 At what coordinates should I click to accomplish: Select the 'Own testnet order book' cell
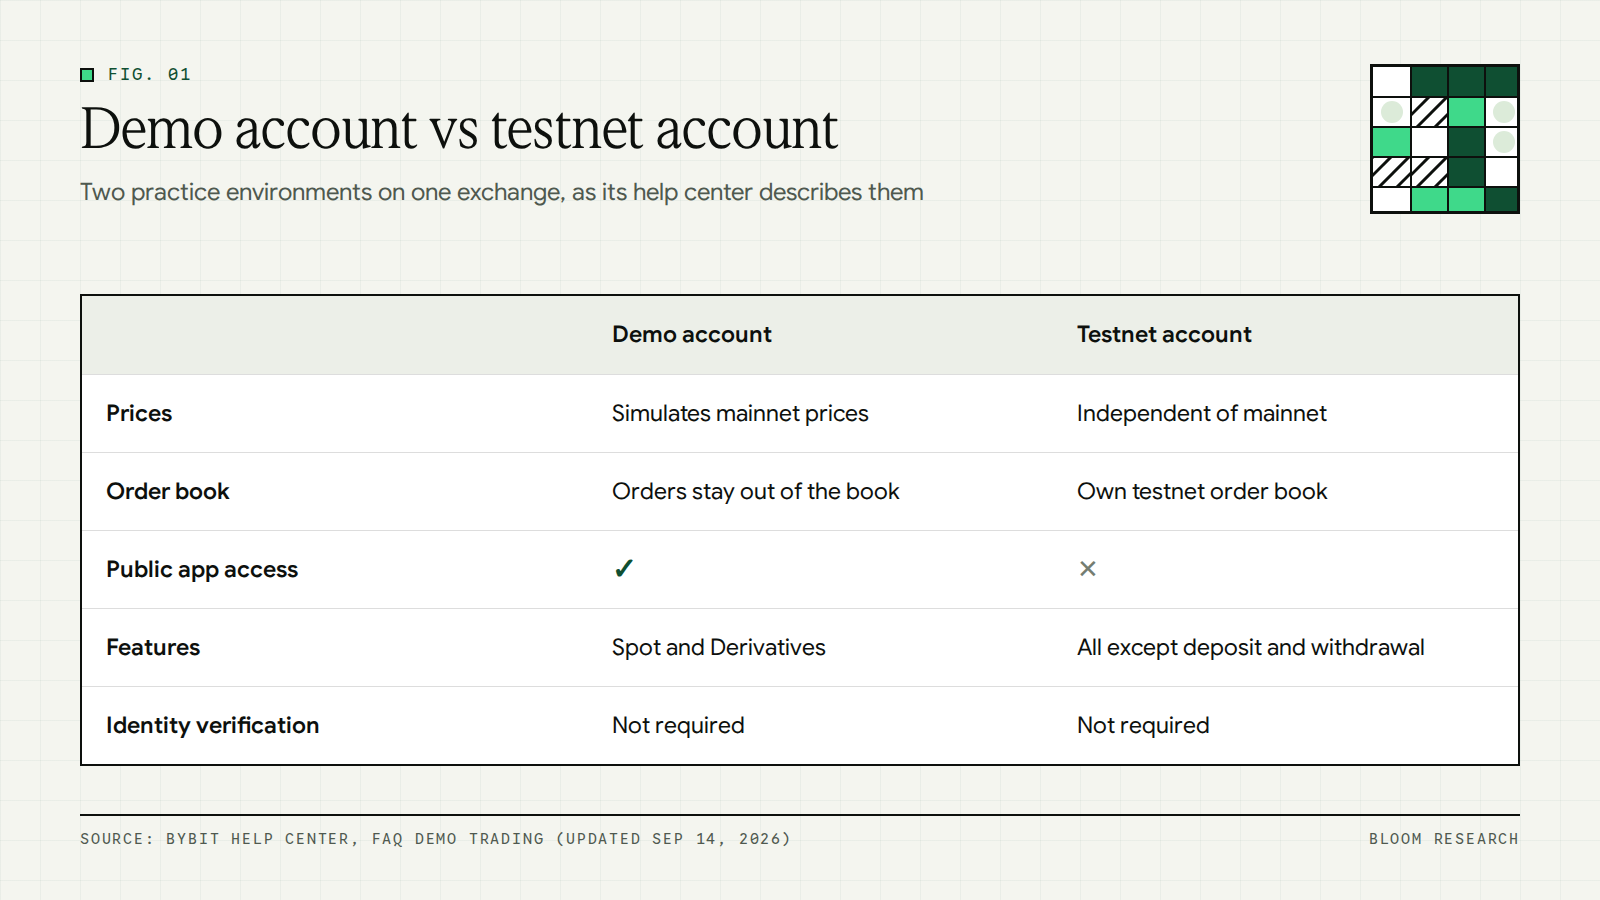(1202, 491)
